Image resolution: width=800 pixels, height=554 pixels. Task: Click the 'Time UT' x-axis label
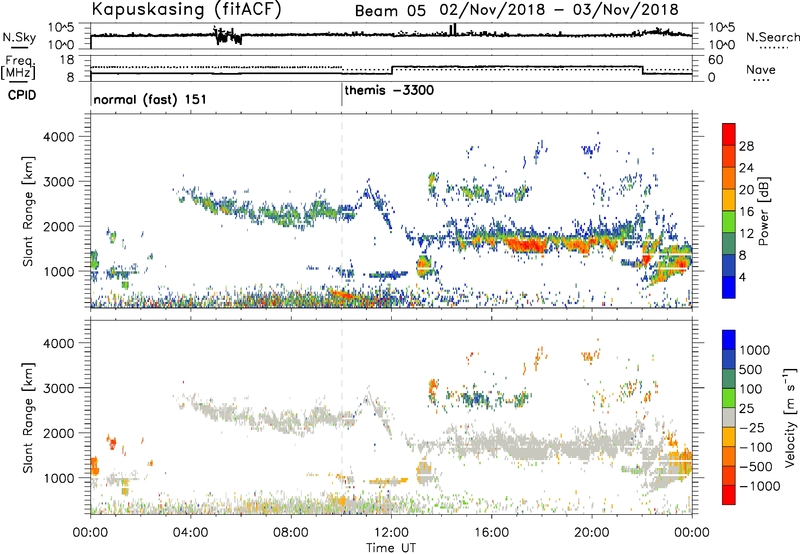391,548
